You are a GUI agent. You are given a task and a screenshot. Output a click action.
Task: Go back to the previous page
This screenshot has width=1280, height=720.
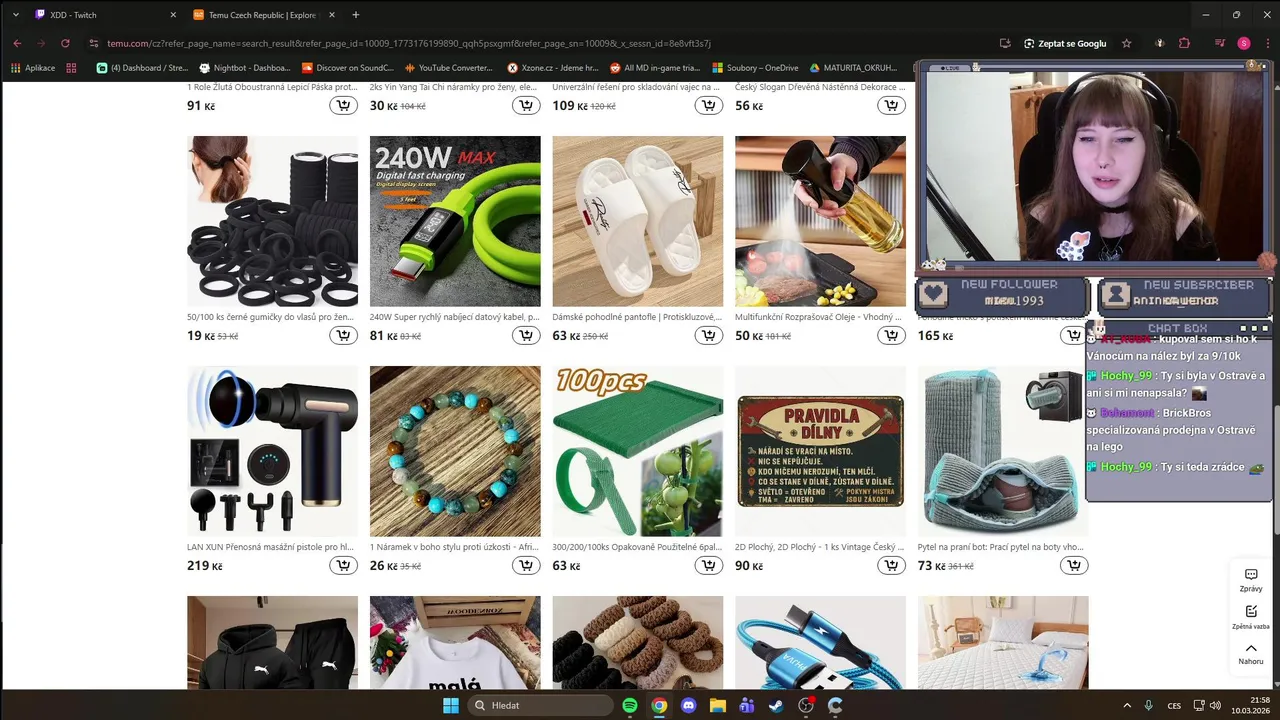(17, 43)
